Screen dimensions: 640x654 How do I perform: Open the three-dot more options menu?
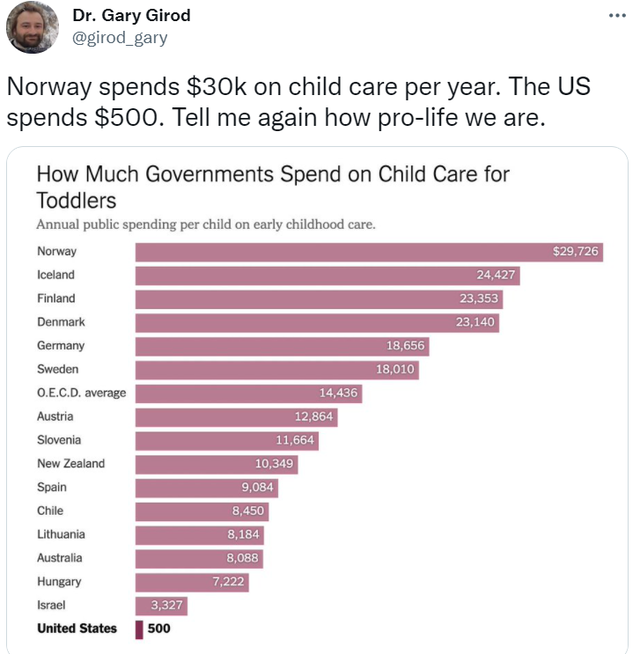point(617,16)
